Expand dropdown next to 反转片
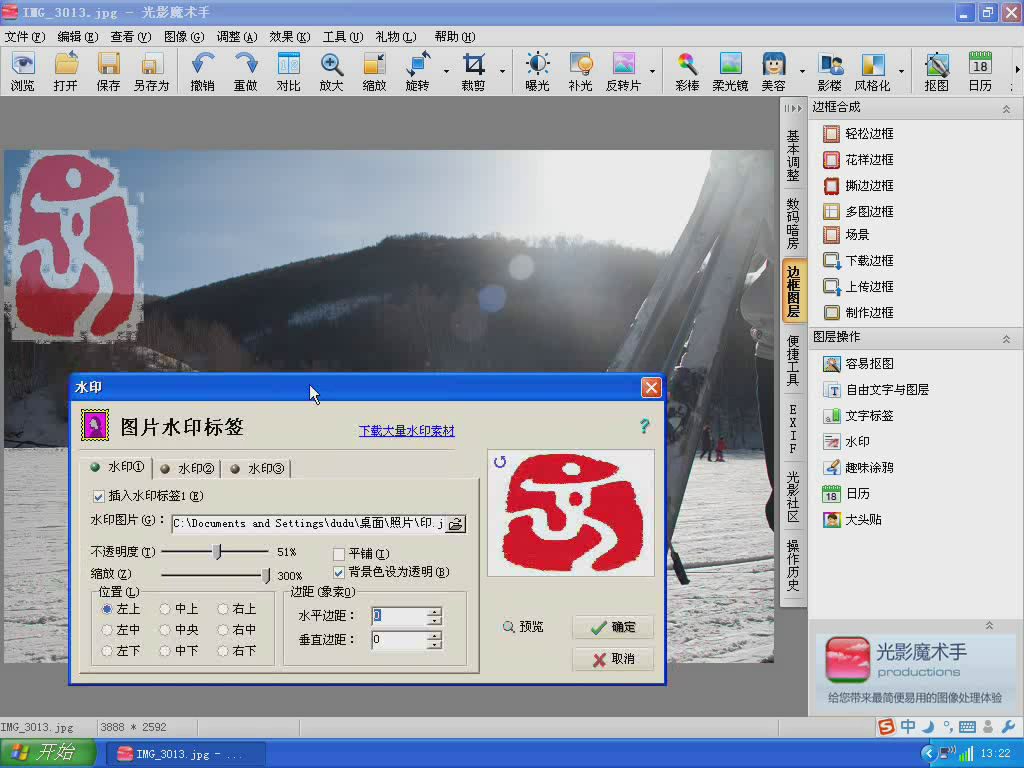This screenshot has height=768, width=1024. click(x=652, y=71)
